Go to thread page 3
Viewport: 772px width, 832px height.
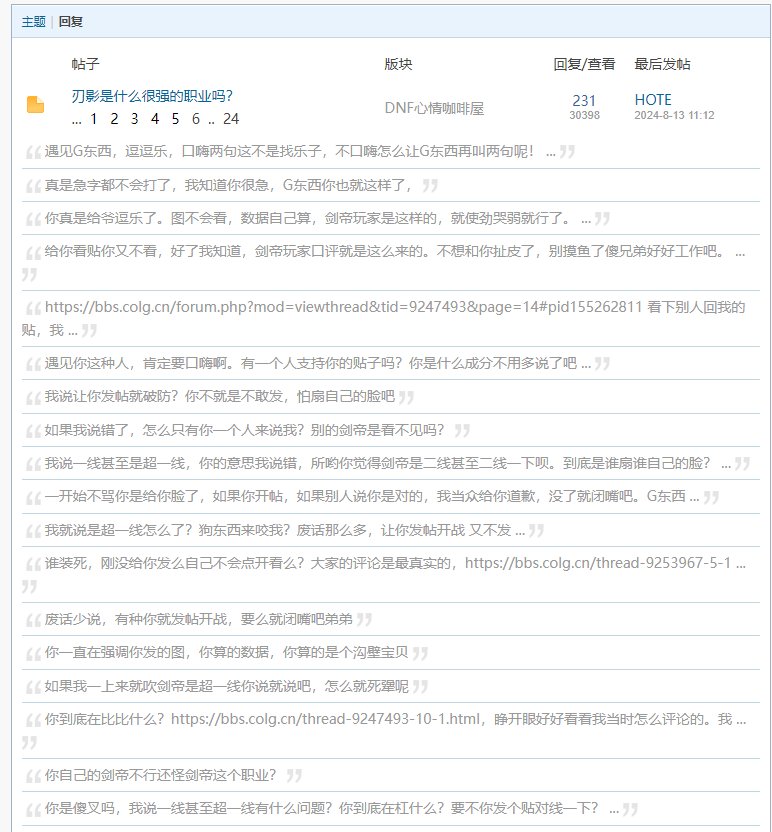click(134, 119)
